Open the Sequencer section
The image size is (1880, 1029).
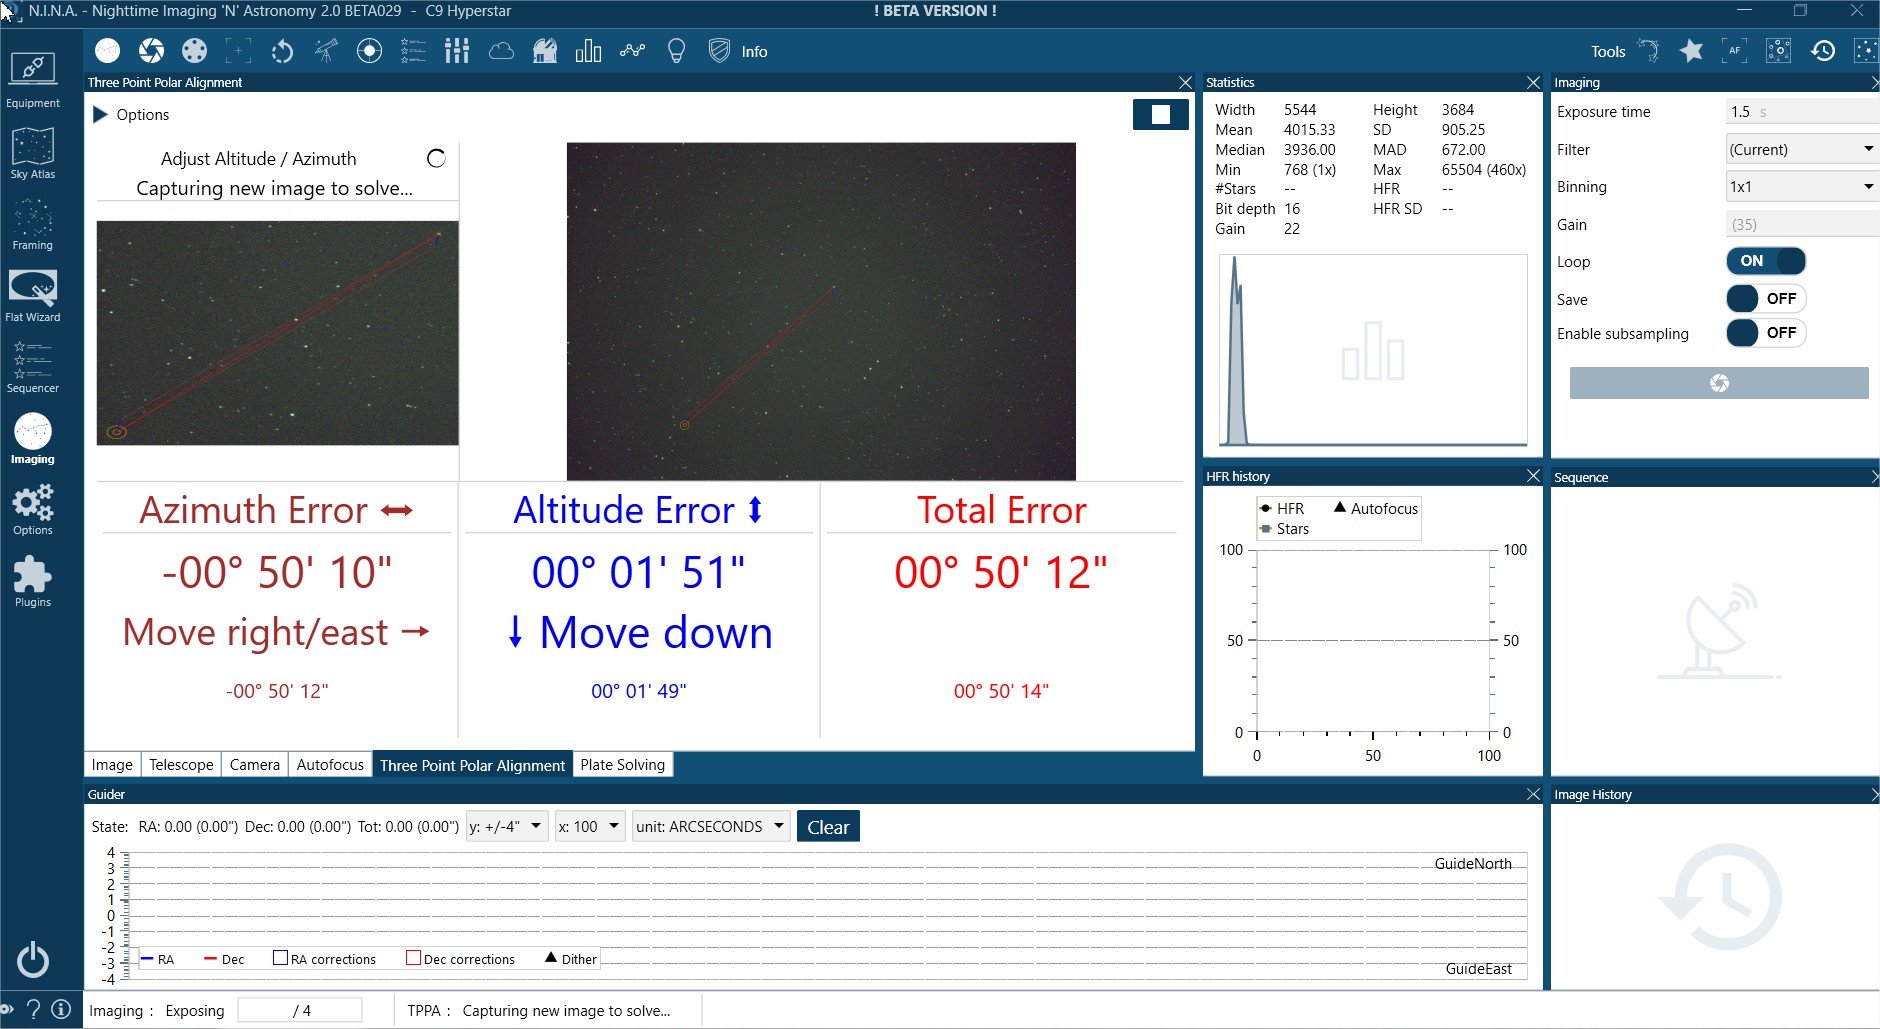point(33,368)
